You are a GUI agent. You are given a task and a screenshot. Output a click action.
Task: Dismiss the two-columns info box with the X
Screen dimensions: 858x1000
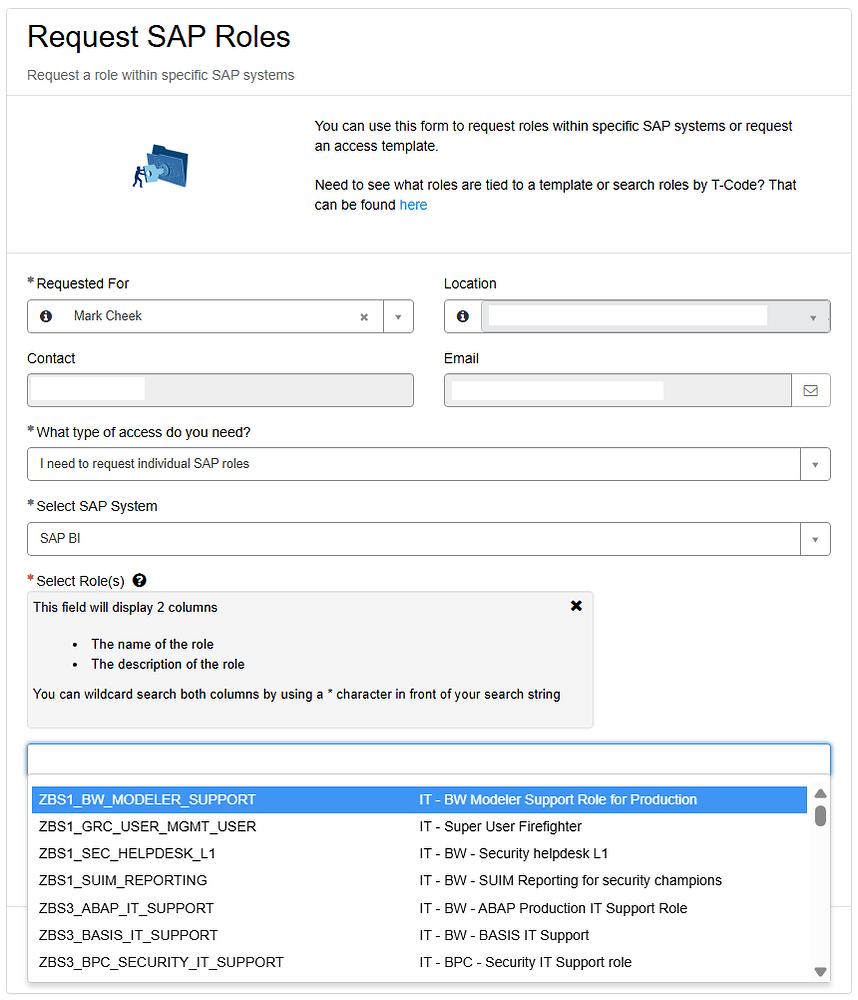tap(576, 605)
